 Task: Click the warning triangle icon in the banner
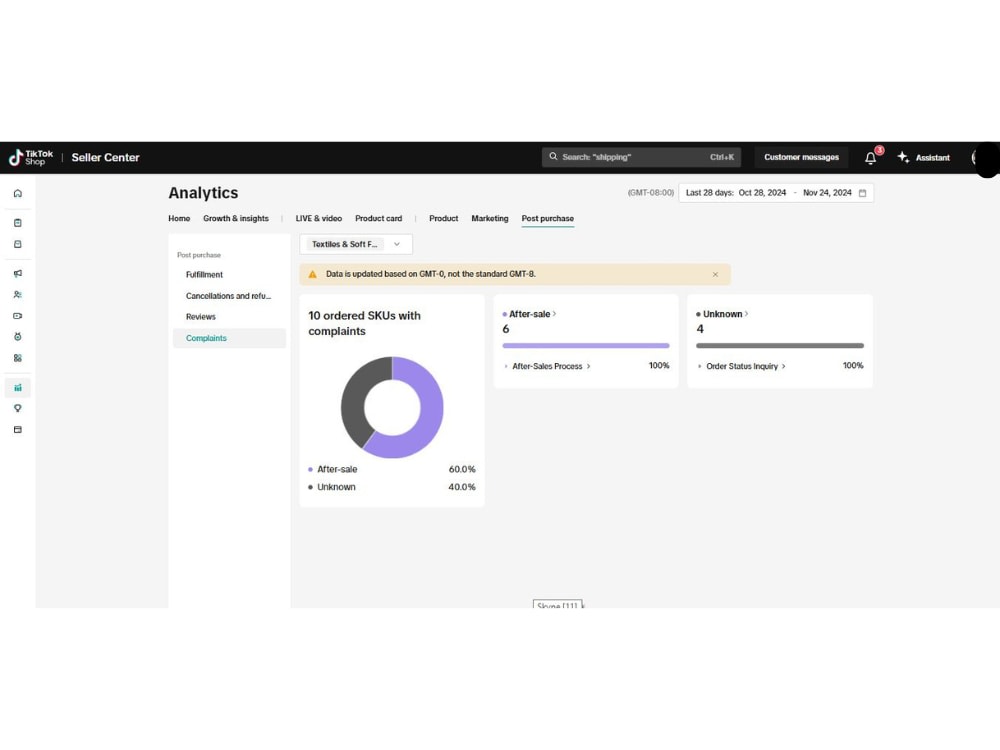click(x=312, y=274)
